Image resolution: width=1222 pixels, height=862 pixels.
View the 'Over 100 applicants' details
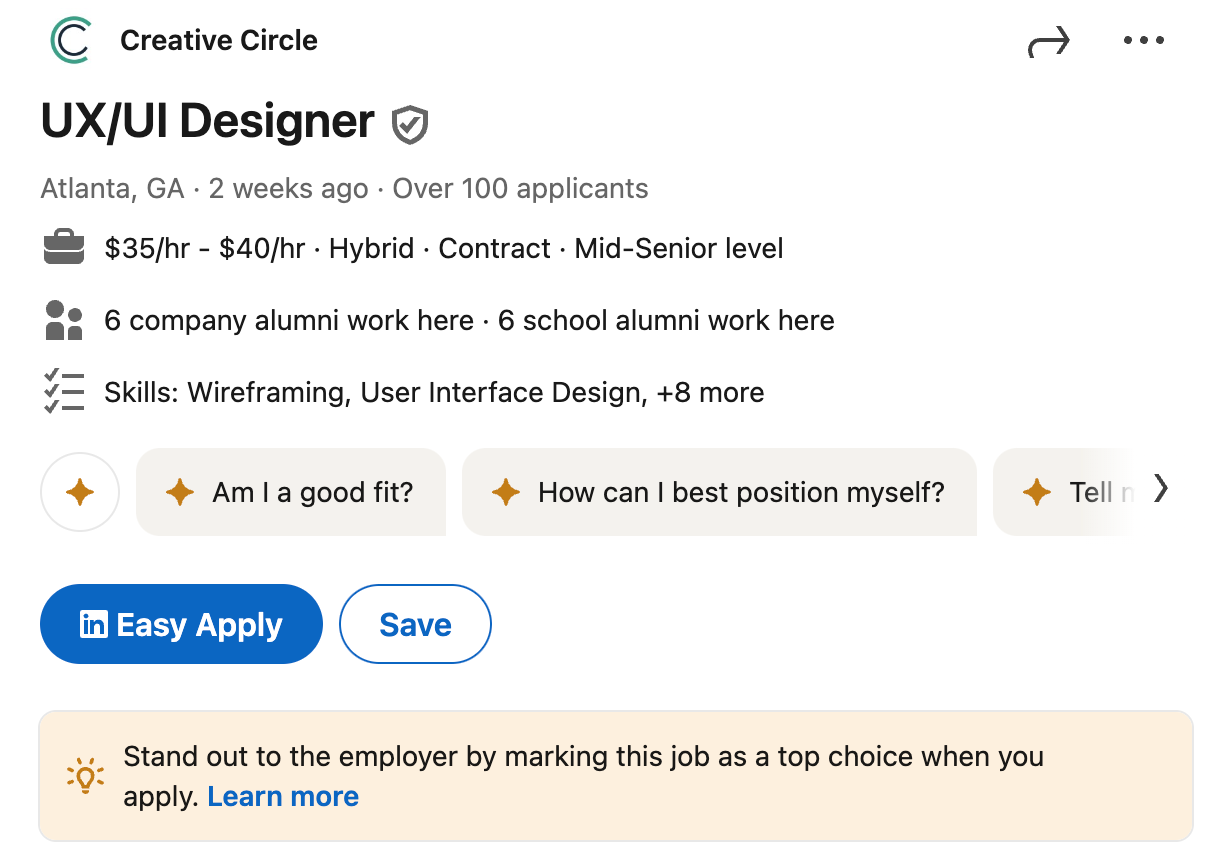pyautogui.click(x=519, y=188)
